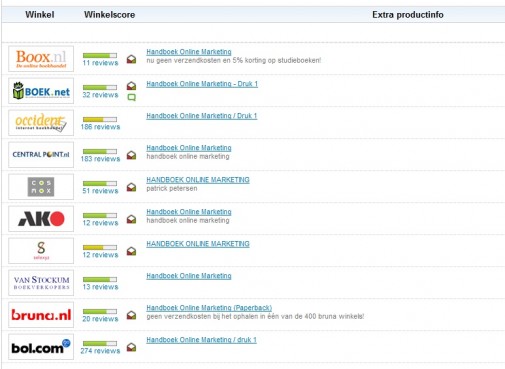This screenshot has height=369, width=505.
Task: View the 11 reviews for Boox.nl
Action: click(x=100, y=63)
